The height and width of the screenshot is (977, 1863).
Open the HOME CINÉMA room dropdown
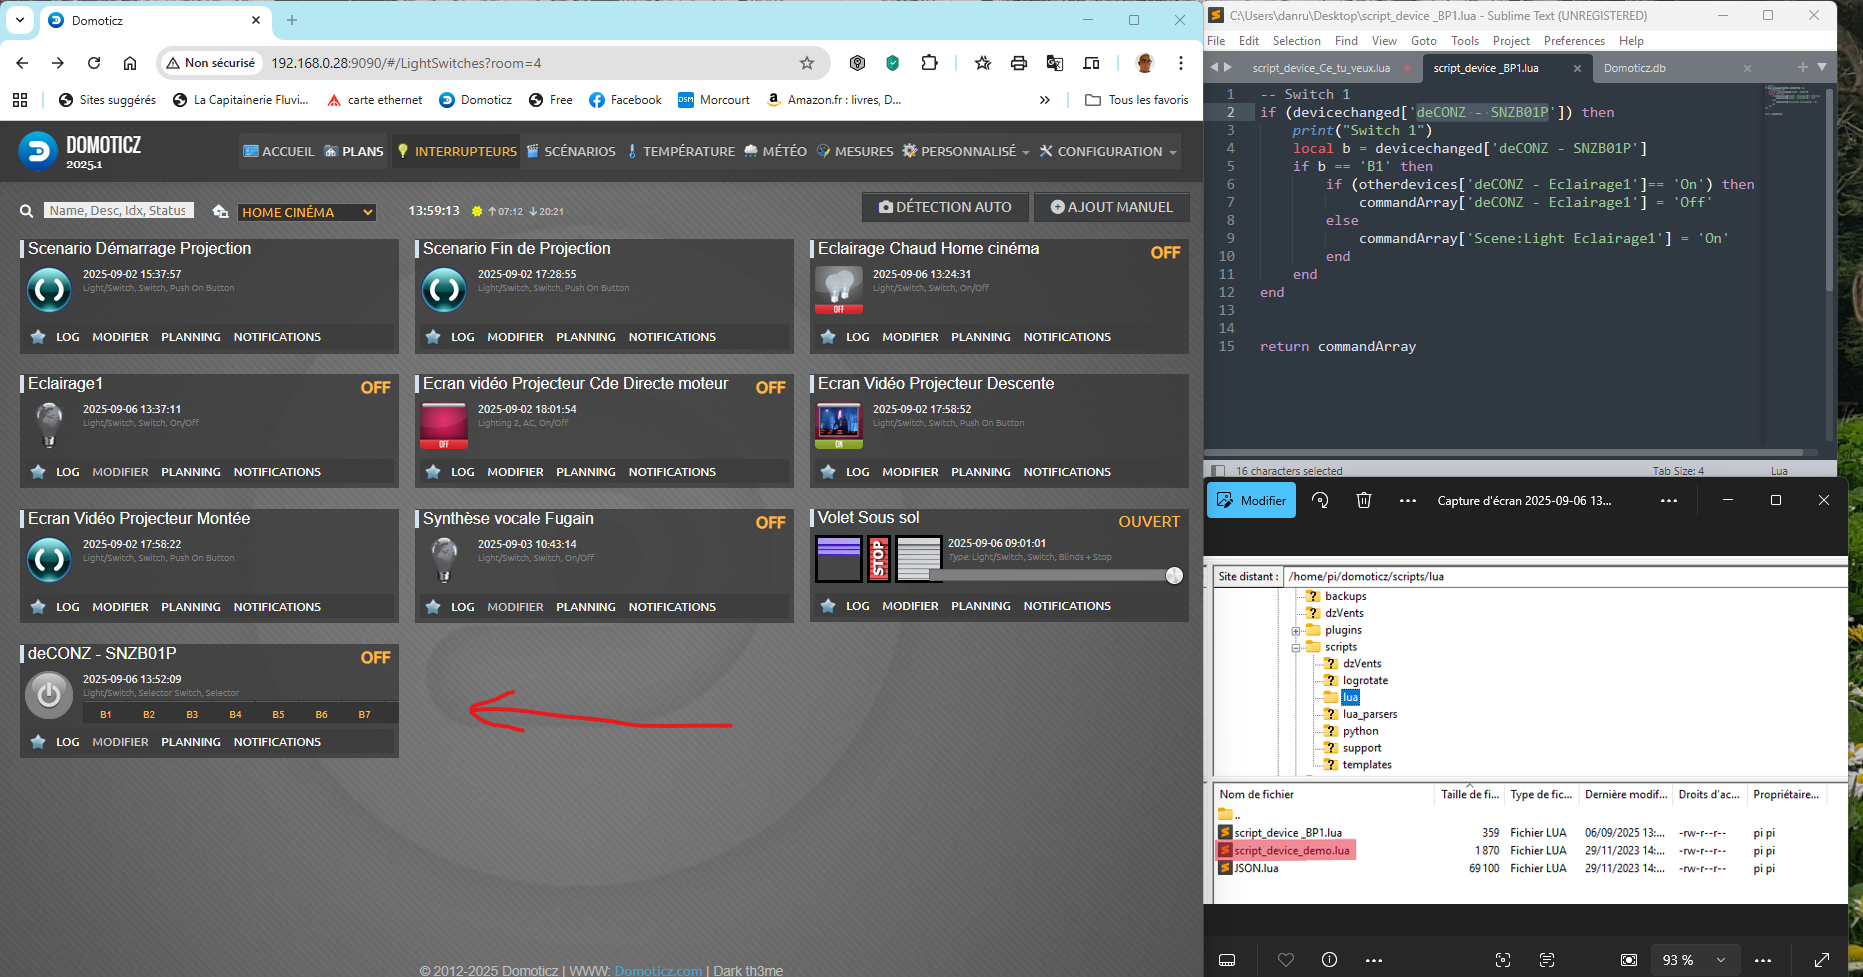pos(306,212)
